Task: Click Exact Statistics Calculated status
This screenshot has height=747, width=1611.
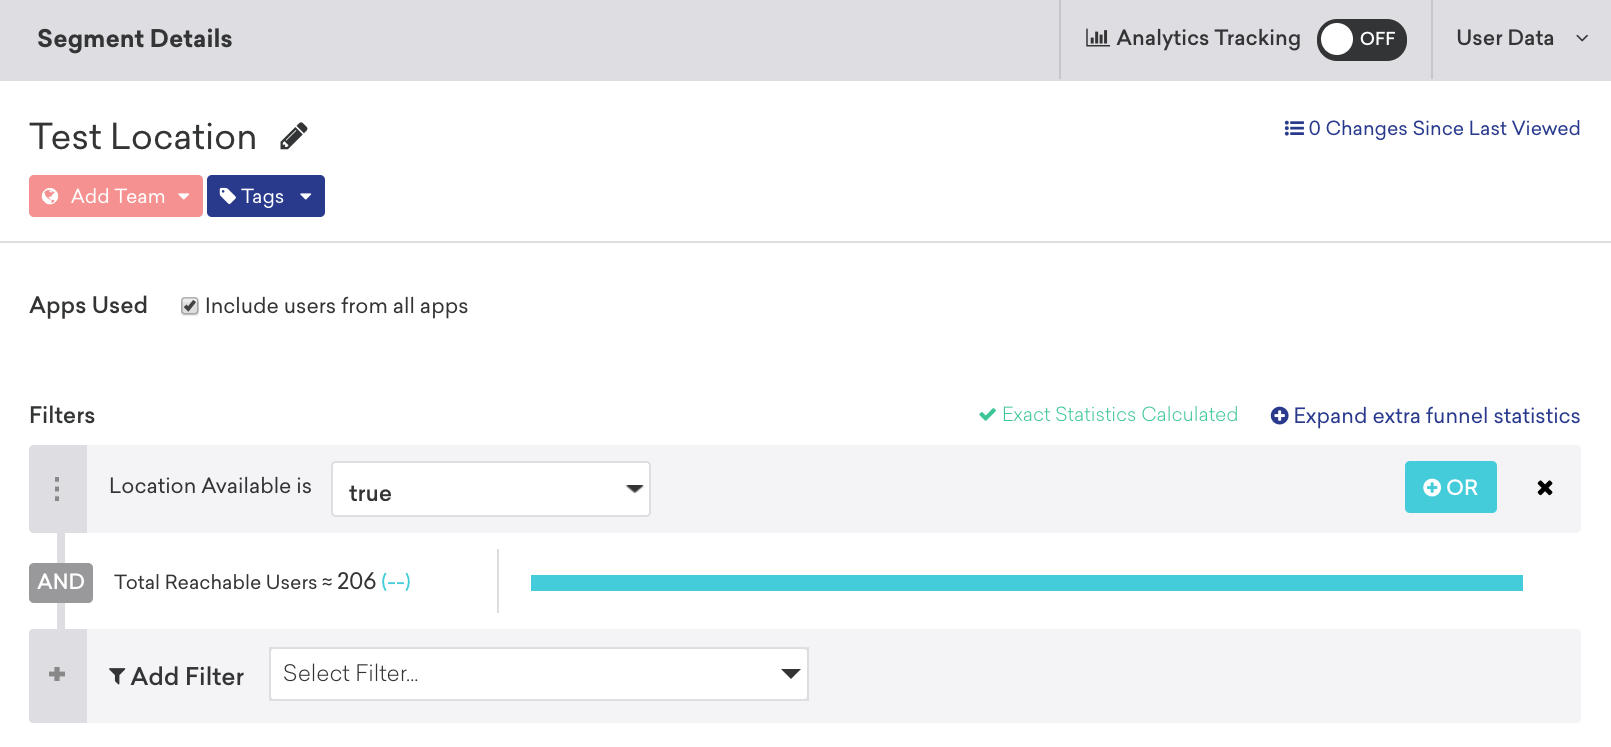Action: (x=1108, y=414)
